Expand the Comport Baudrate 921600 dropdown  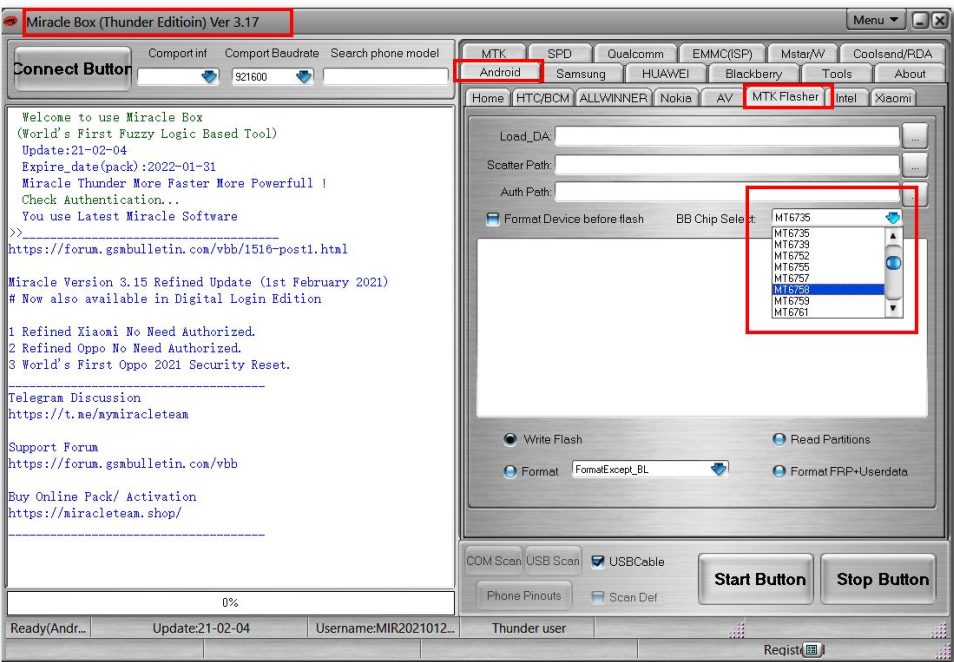click(304, 77)
